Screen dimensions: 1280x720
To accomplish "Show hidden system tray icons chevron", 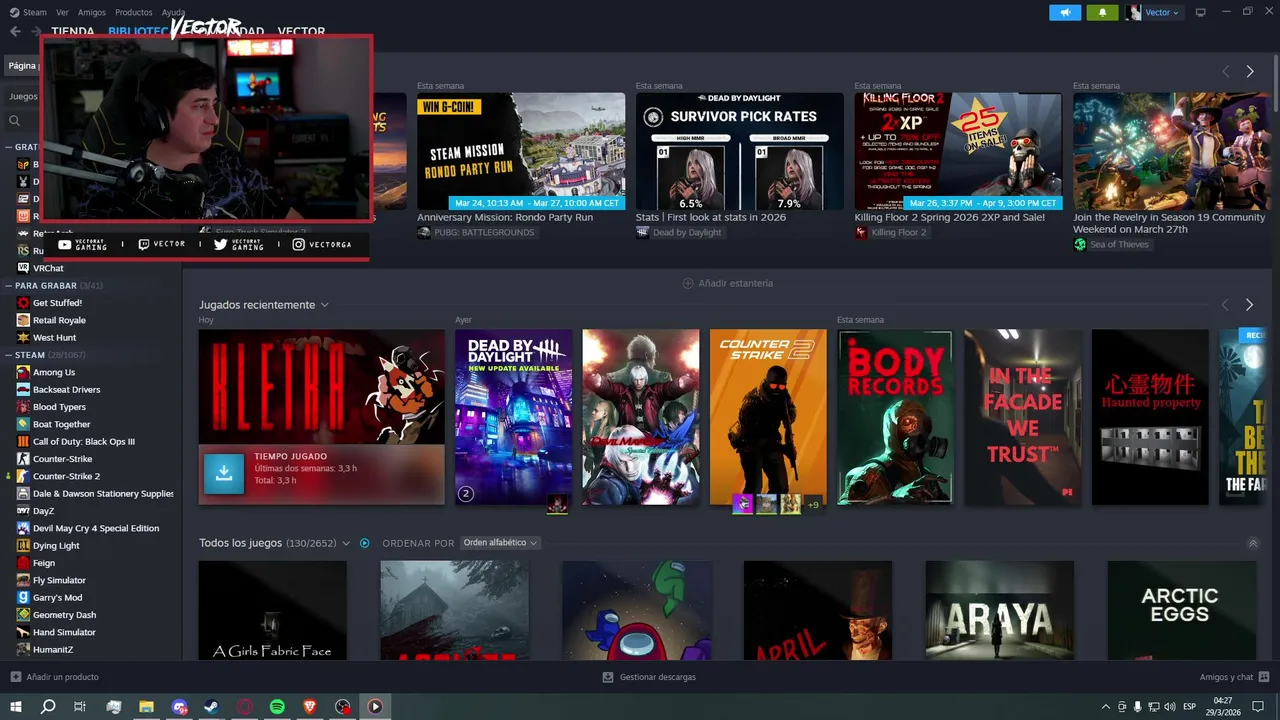I will click(x=1105, y=707).
